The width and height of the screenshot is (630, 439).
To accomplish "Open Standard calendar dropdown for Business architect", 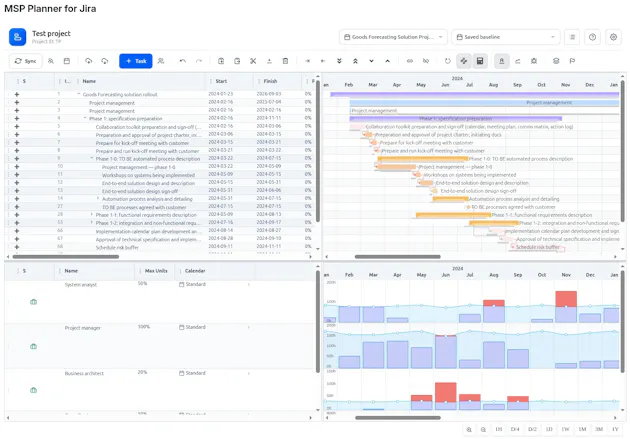I will coord(215,373).
